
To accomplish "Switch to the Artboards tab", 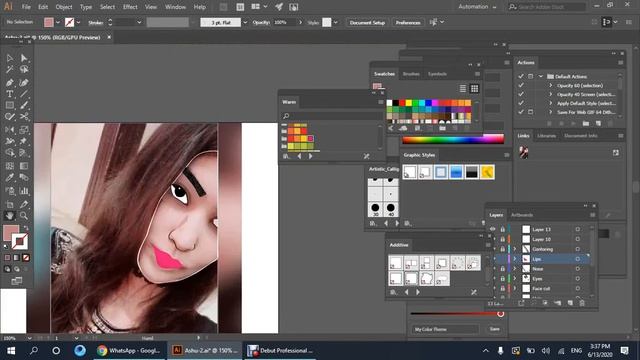I will 522,215.
